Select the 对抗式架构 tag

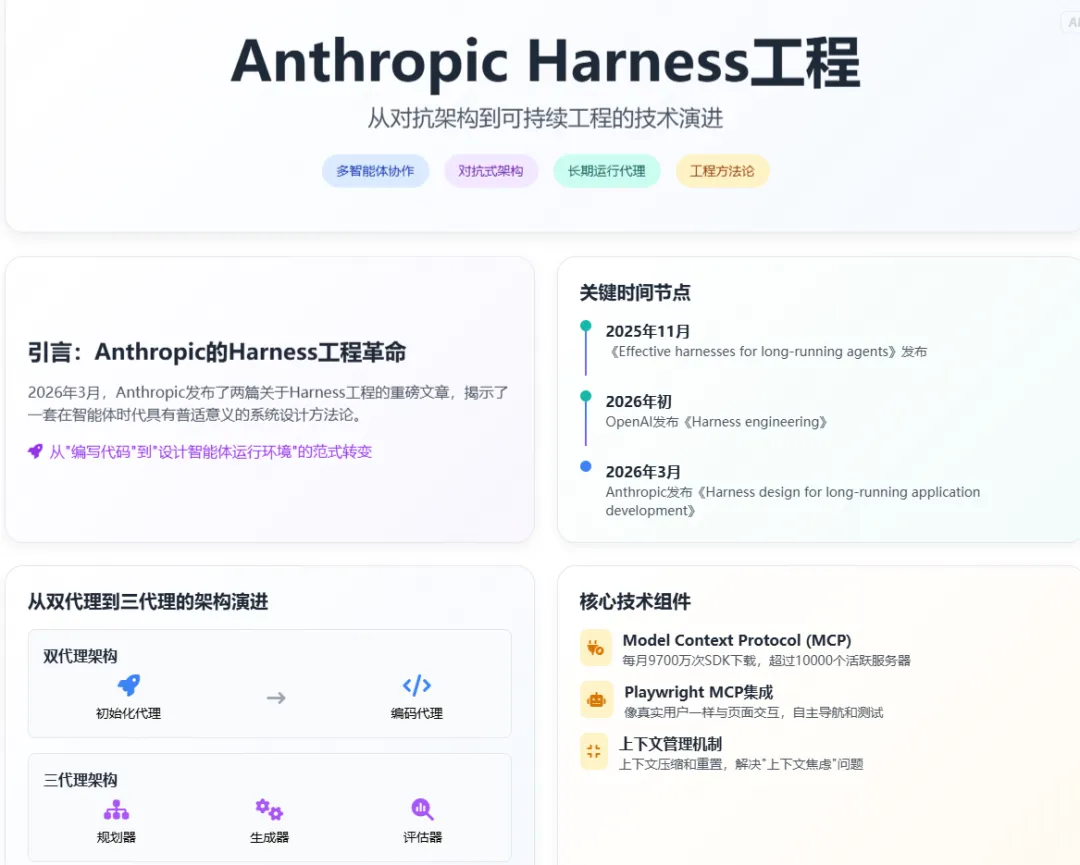coord(491,171)
